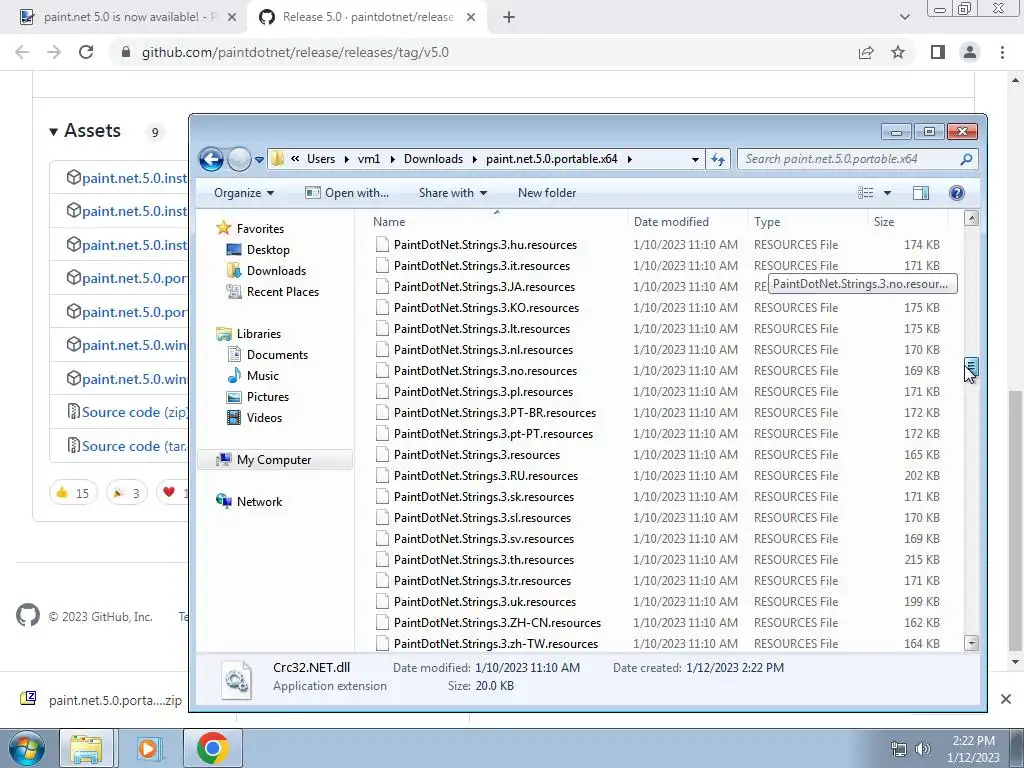Image resolution: width=1024 pixels, height=768 pixels.
Task: Click Users segment in breadcrumb path
Action: pyautogui.click(x=321, y=159)
